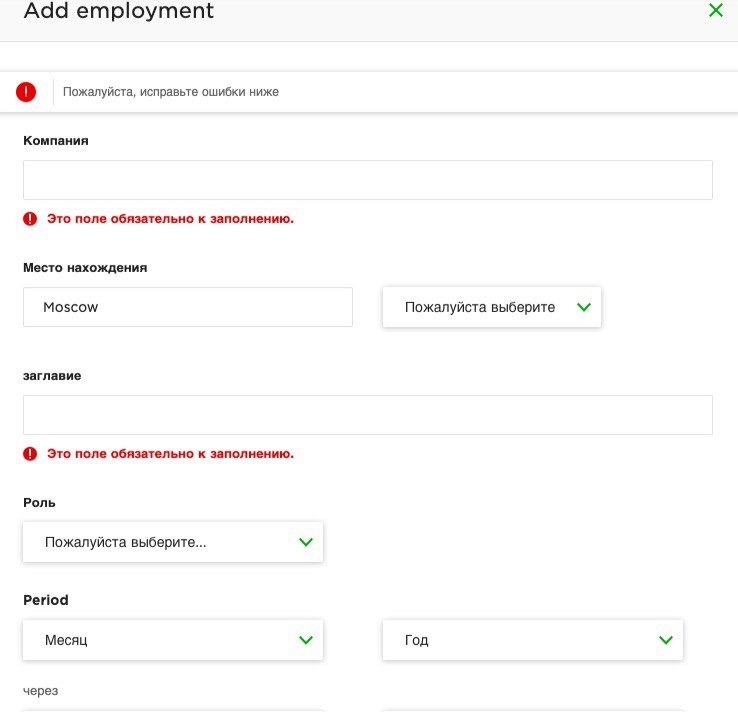Open the Пожалуйста выберите location dropdown
The image size is (738, 712).
pyautogui.click(x=492, y=307)
